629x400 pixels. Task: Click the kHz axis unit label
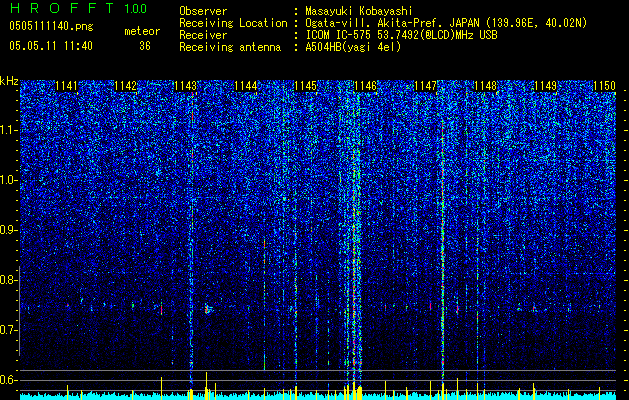click(x=9, y=81)
